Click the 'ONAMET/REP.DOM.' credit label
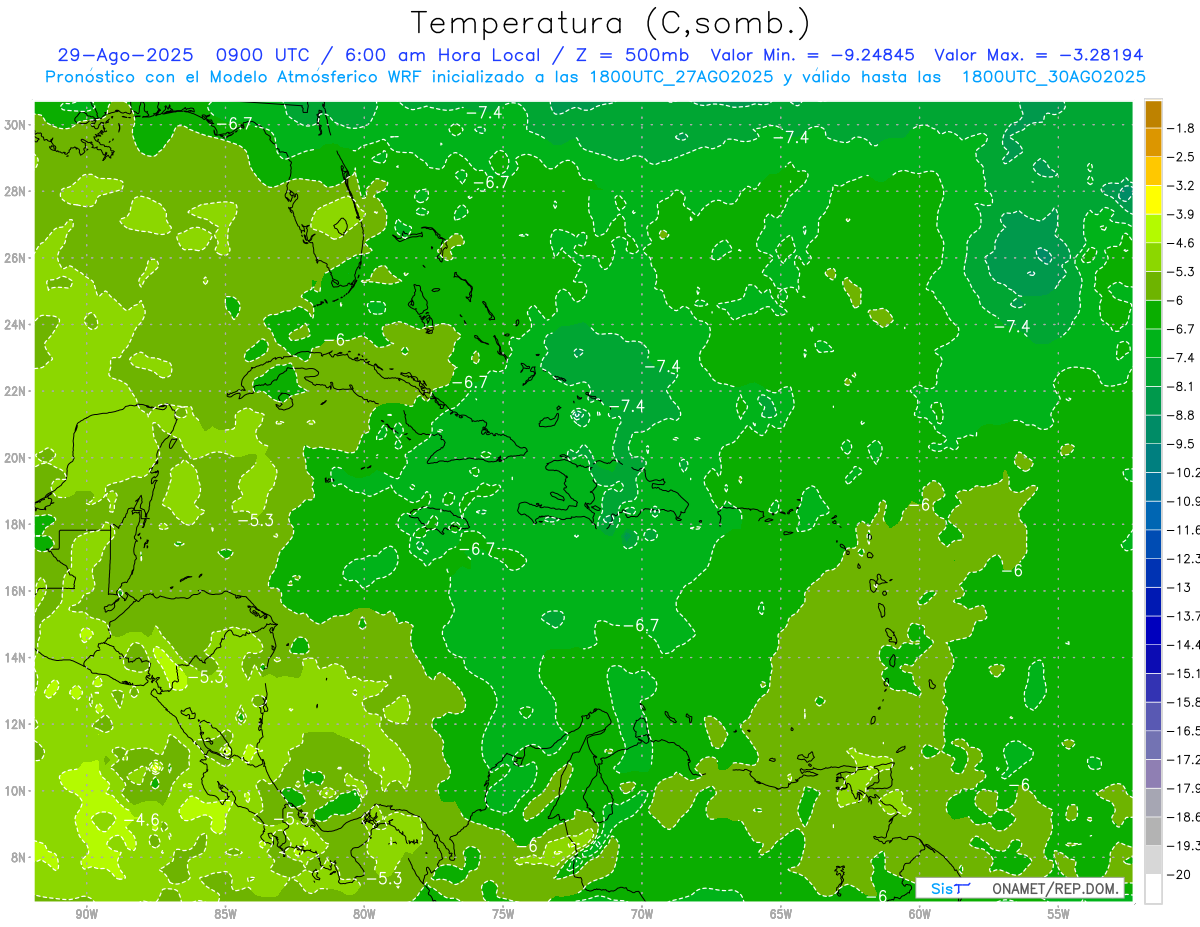Image resolution: width=1200 pixels, height=927 pixels. point(1056,888)
